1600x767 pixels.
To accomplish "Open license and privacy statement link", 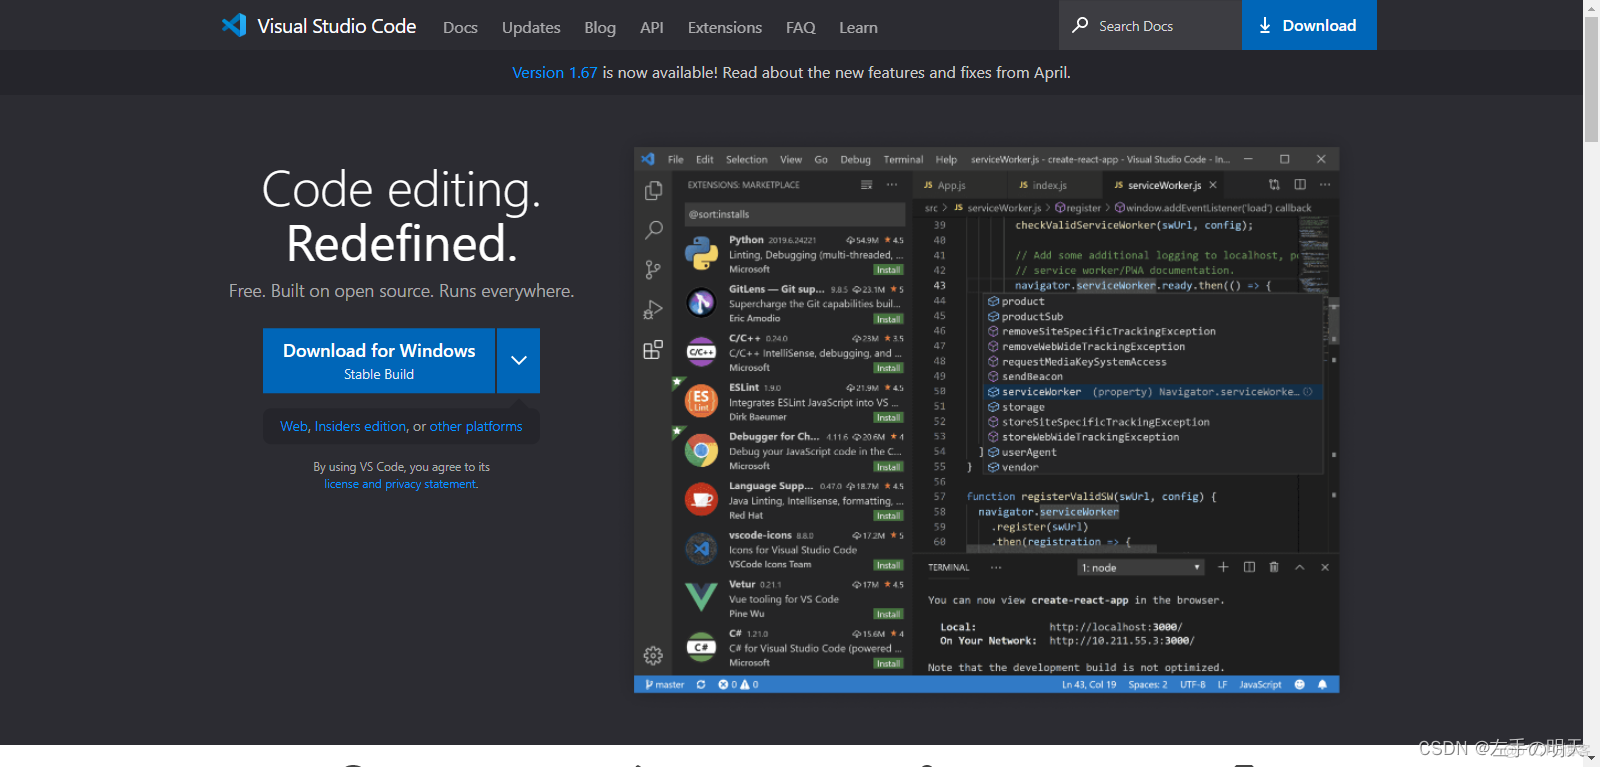I will click(400, 484).
